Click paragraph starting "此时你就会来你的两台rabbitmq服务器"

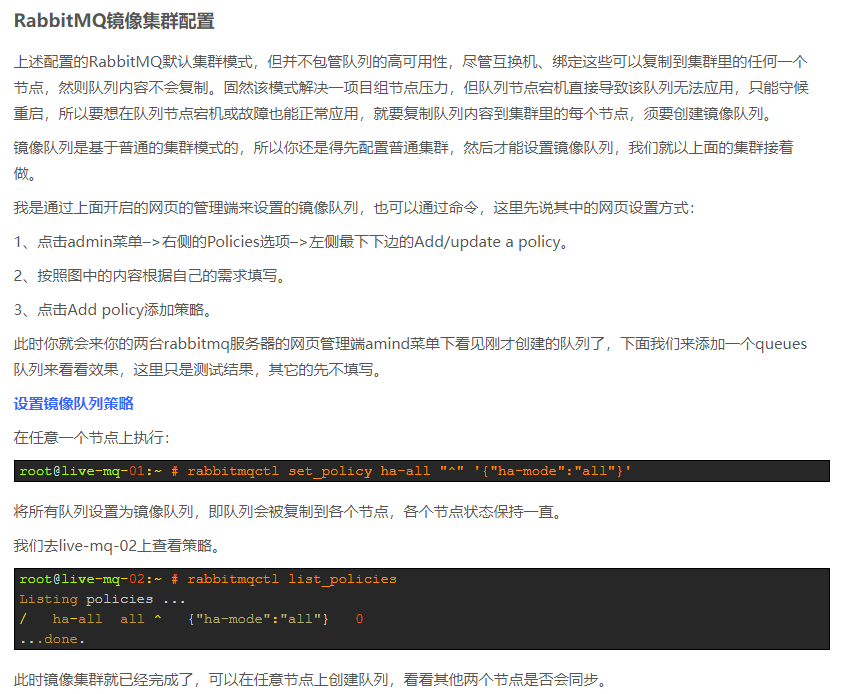(x=410, y=357)
